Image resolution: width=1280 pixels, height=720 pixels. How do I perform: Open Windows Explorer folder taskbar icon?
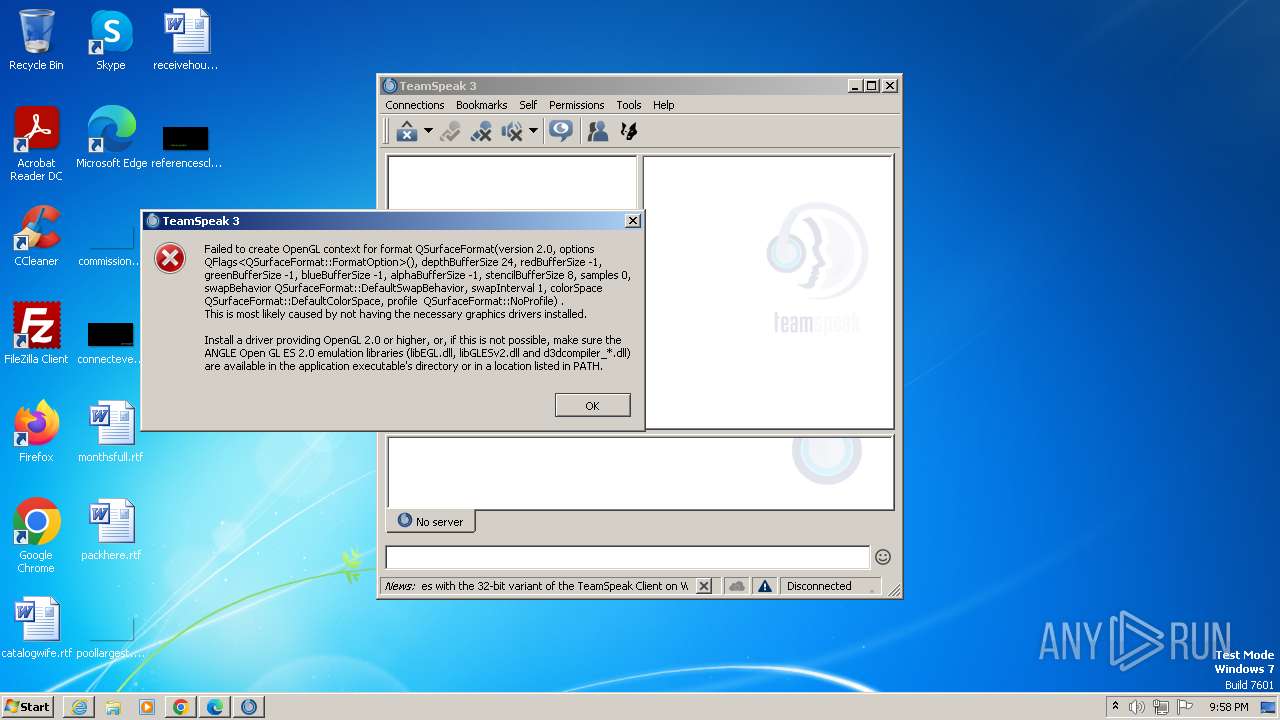(x=113, y=707)
